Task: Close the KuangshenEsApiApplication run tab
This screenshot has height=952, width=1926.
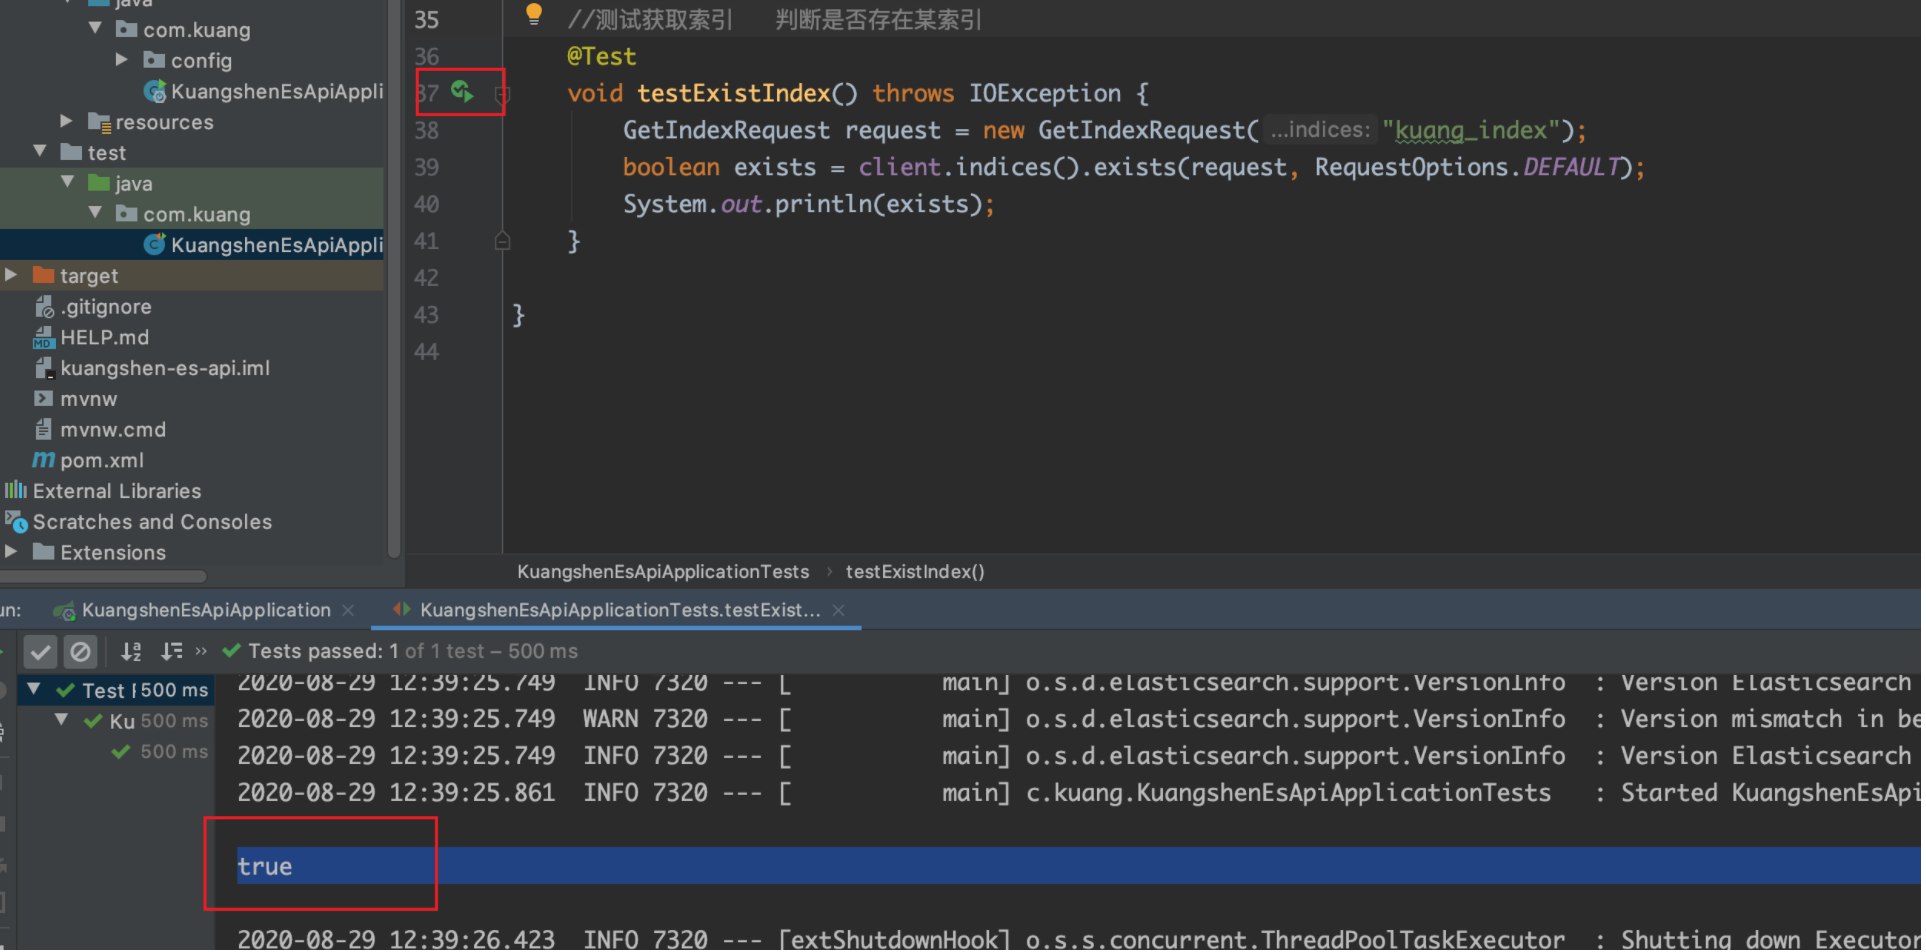Action: 348,610
